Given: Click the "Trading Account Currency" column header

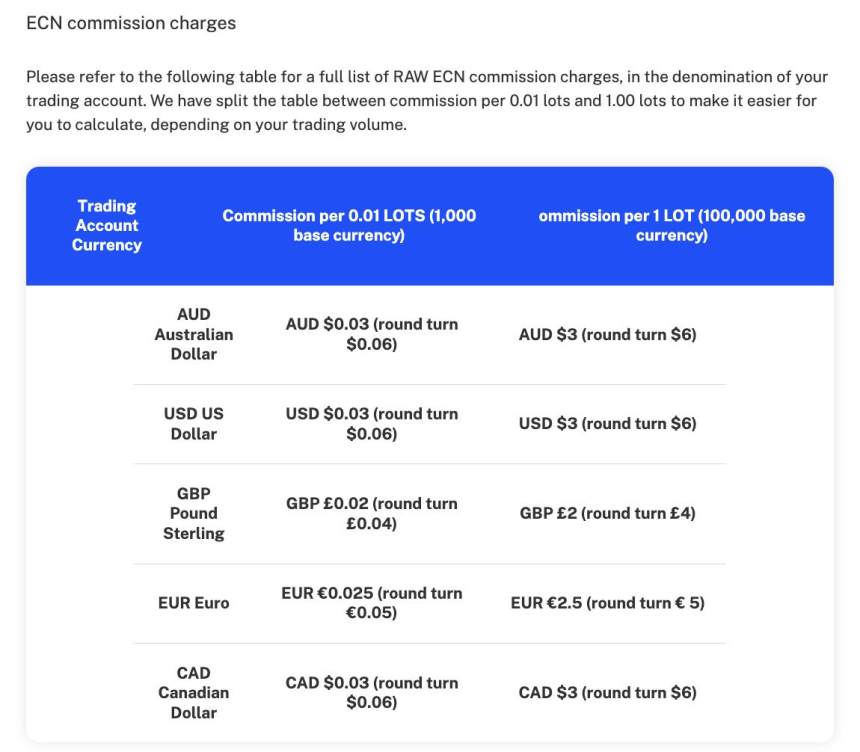Looking at the screenshot, I should point(107,225).
